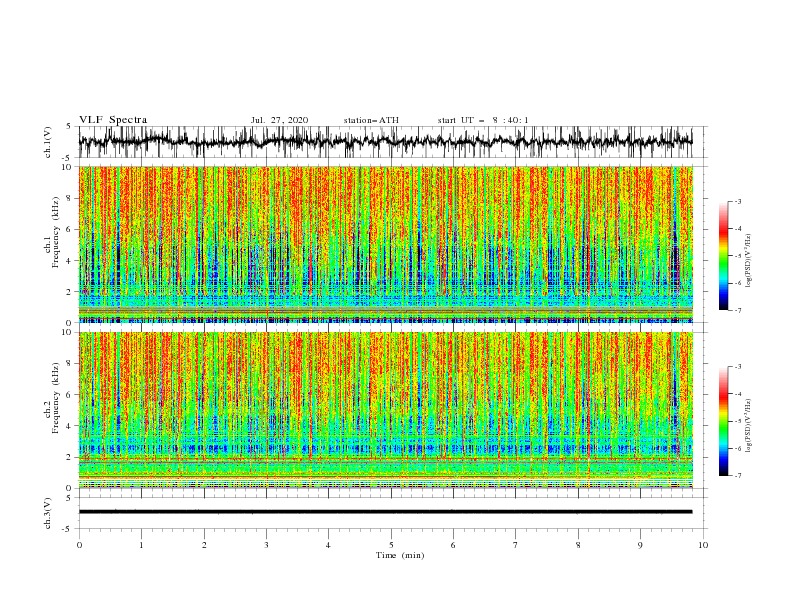Viewport: 792px width, 612px height.
Task: Click the "ch.3(V)" waveform axis label
Action: (x=48, y=513)
